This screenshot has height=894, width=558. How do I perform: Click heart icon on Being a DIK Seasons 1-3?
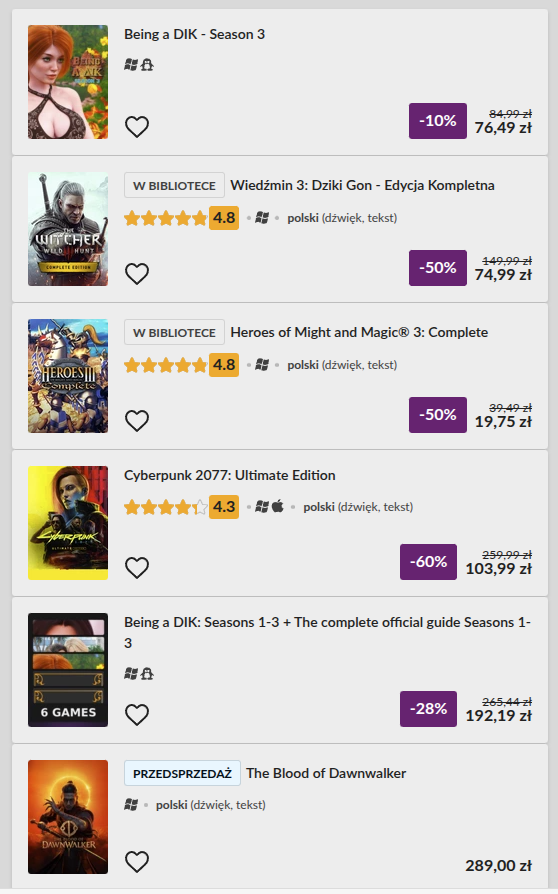(137, 715)
